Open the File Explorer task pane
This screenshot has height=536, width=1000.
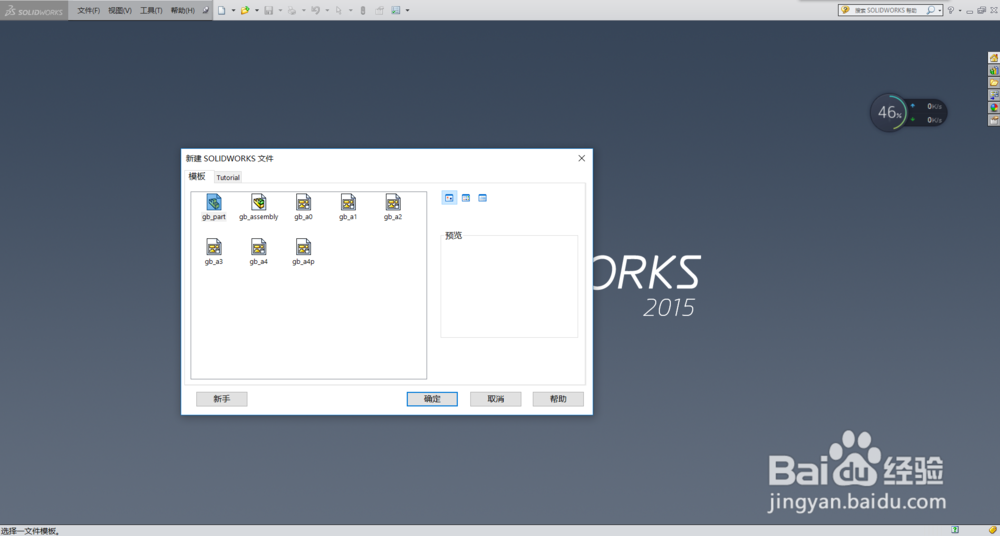[994, 82]
